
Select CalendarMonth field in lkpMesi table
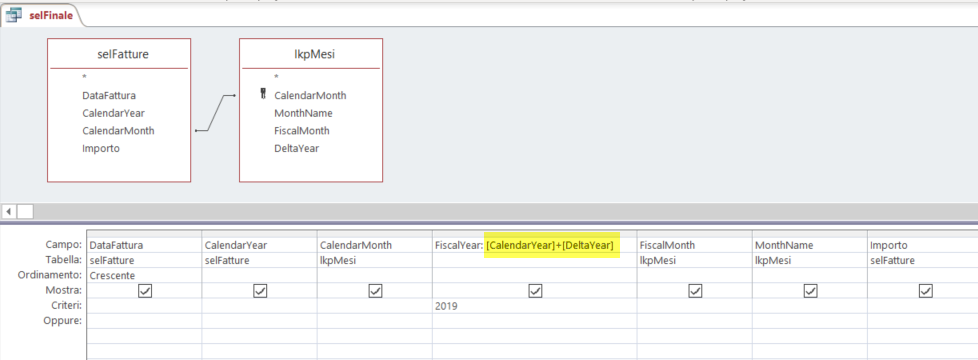310,95
